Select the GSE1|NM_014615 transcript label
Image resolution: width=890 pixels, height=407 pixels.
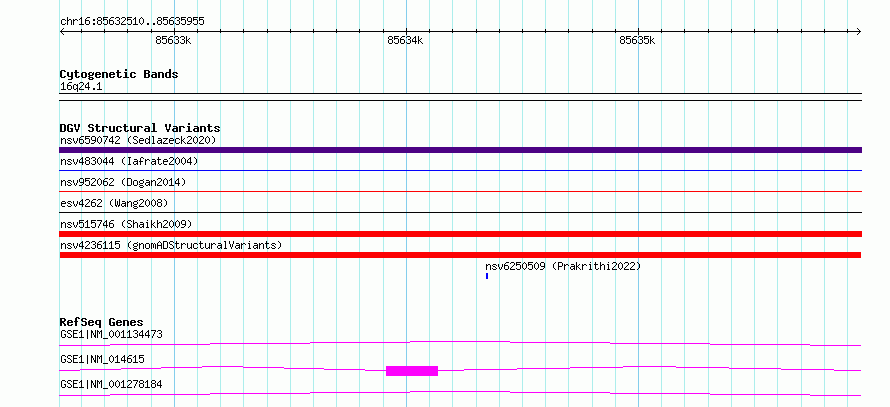pos(102,359)
